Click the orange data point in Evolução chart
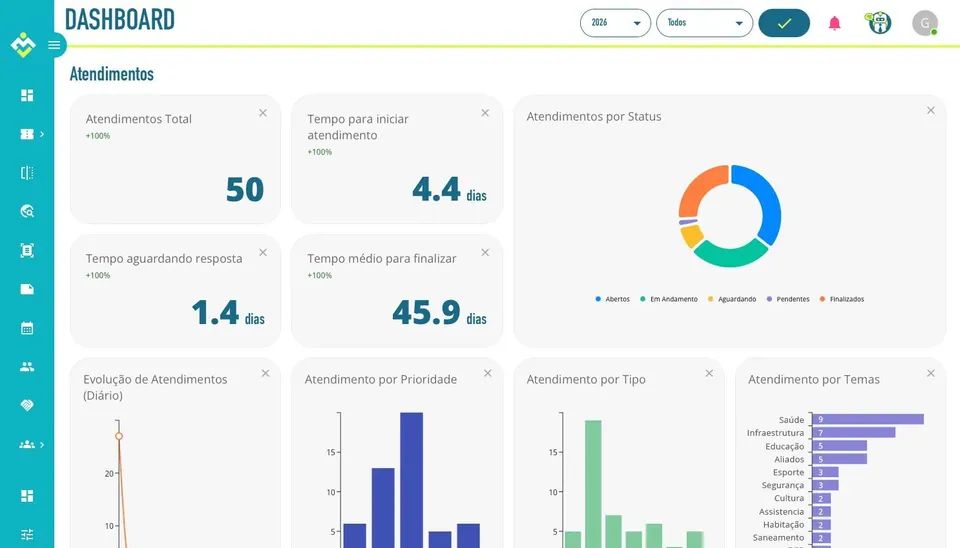960x548 pixels. point(119,436)
